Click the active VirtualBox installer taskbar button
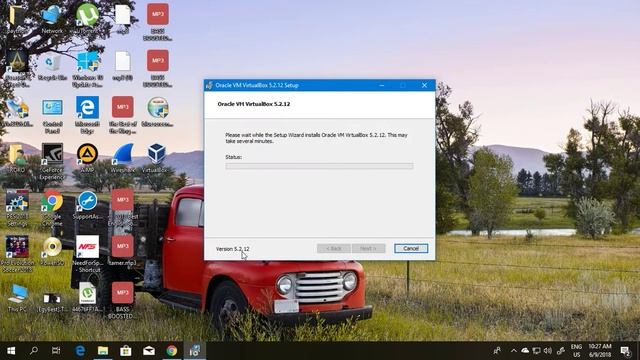Viewport: 640px width, 360px height. click(x=195, y=351)
